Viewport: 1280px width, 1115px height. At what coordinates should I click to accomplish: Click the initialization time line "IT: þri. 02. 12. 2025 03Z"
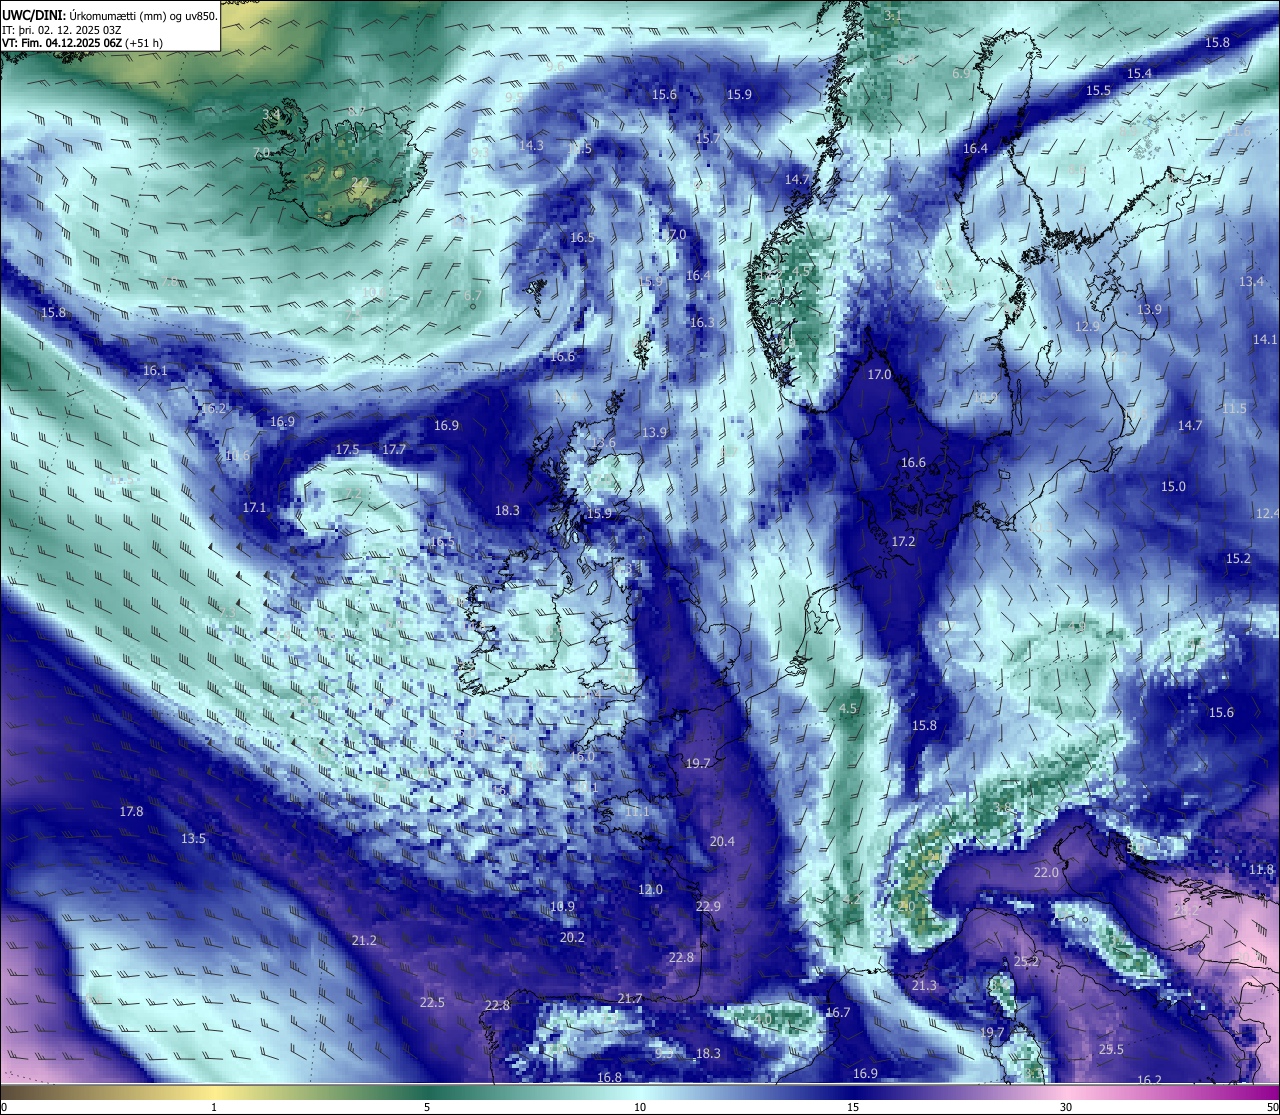point(62,30)
